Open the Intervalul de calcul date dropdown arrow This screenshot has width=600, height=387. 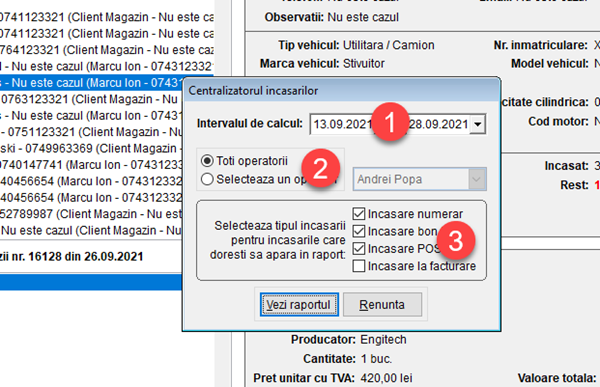(478, 124)
